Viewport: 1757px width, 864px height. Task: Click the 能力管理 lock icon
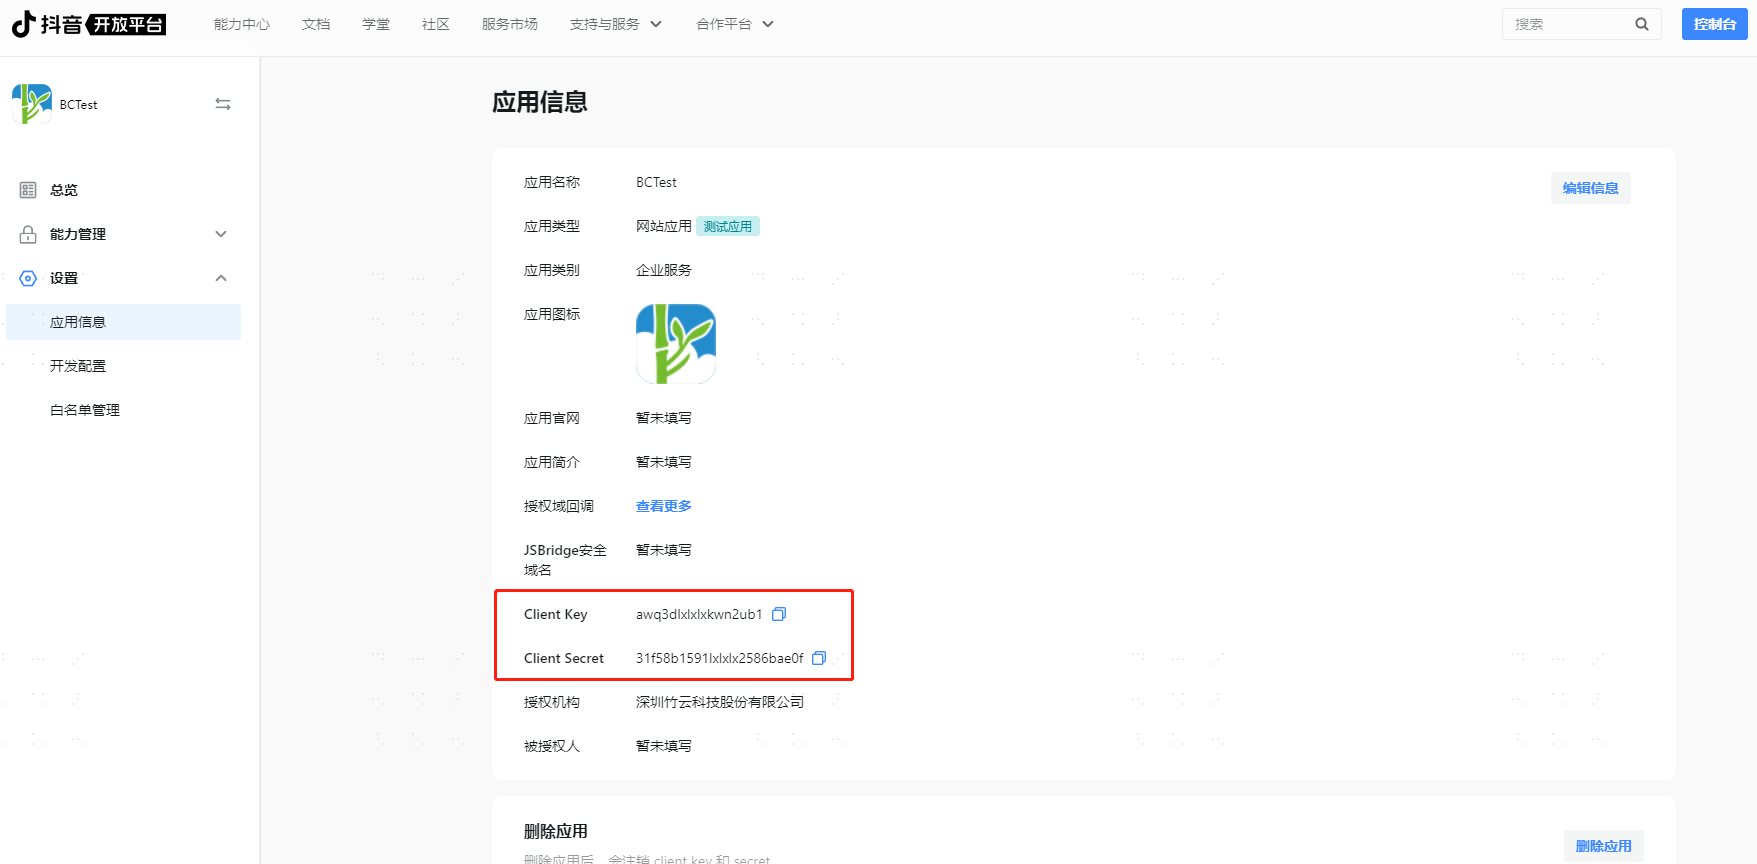[x=28, y=234]
